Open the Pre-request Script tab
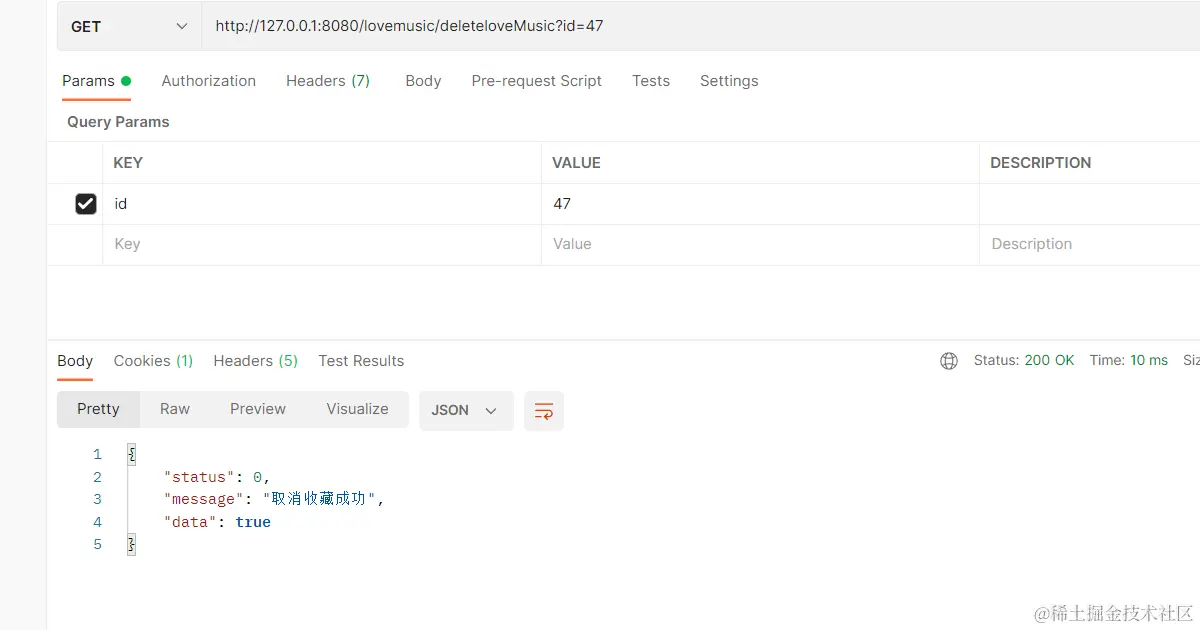 pos(536,81)
